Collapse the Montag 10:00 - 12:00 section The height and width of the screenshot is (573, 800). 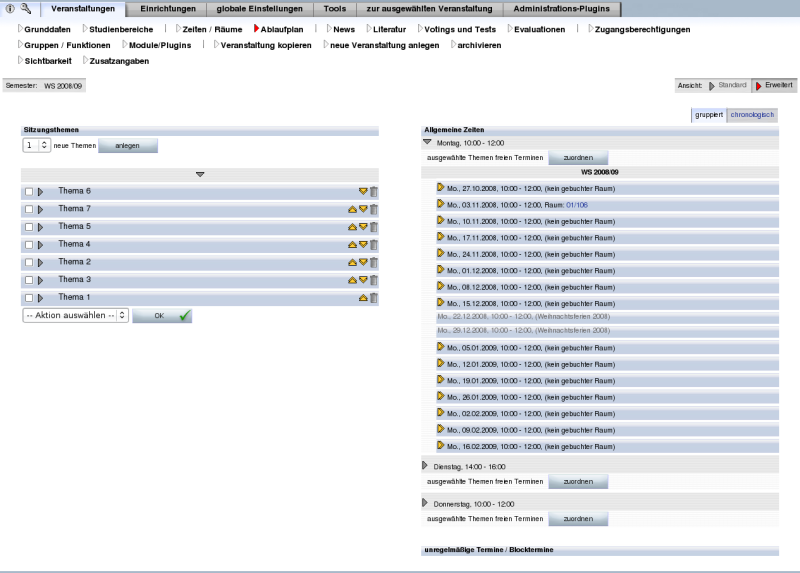(x=427, y=143)
